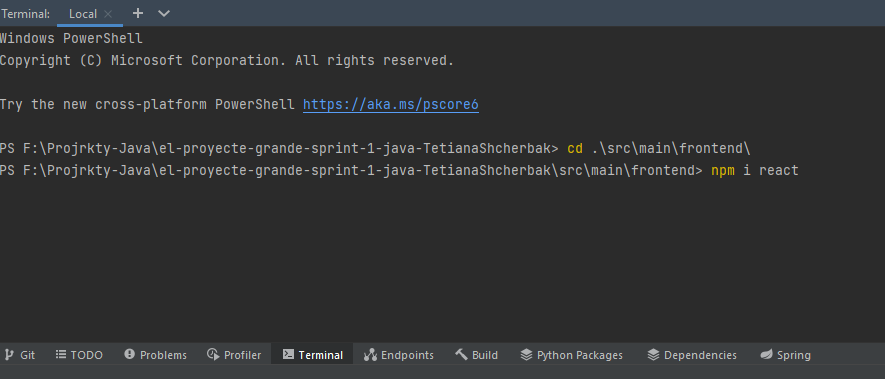Open the Git tool window
The height and width of the screenshot is (379, 885).
click(x=19, y=355)
